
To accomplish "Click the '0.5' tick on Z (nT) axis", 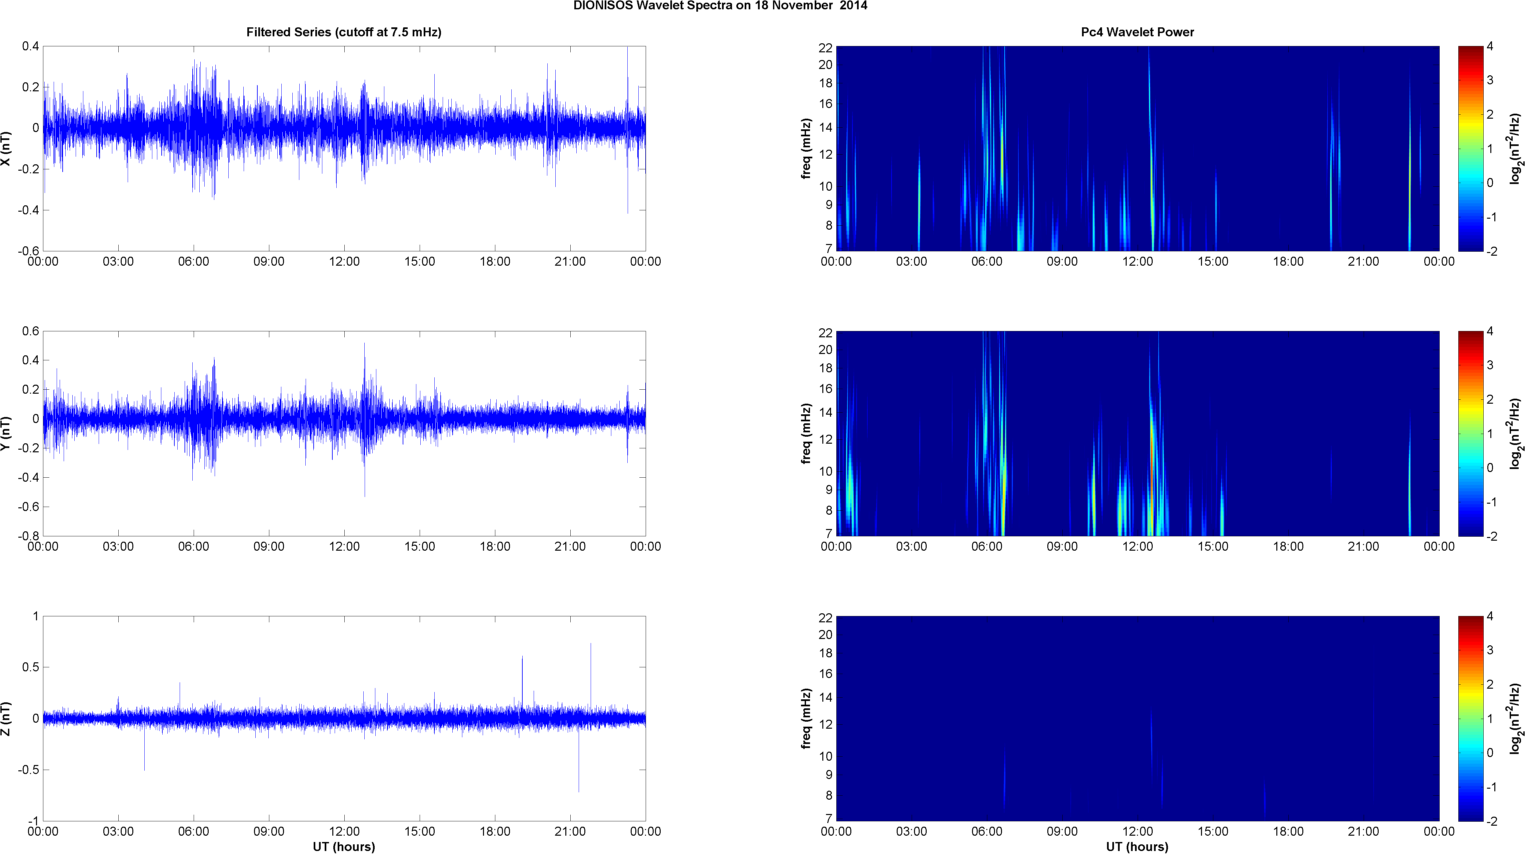I will (x=30, y=667).
